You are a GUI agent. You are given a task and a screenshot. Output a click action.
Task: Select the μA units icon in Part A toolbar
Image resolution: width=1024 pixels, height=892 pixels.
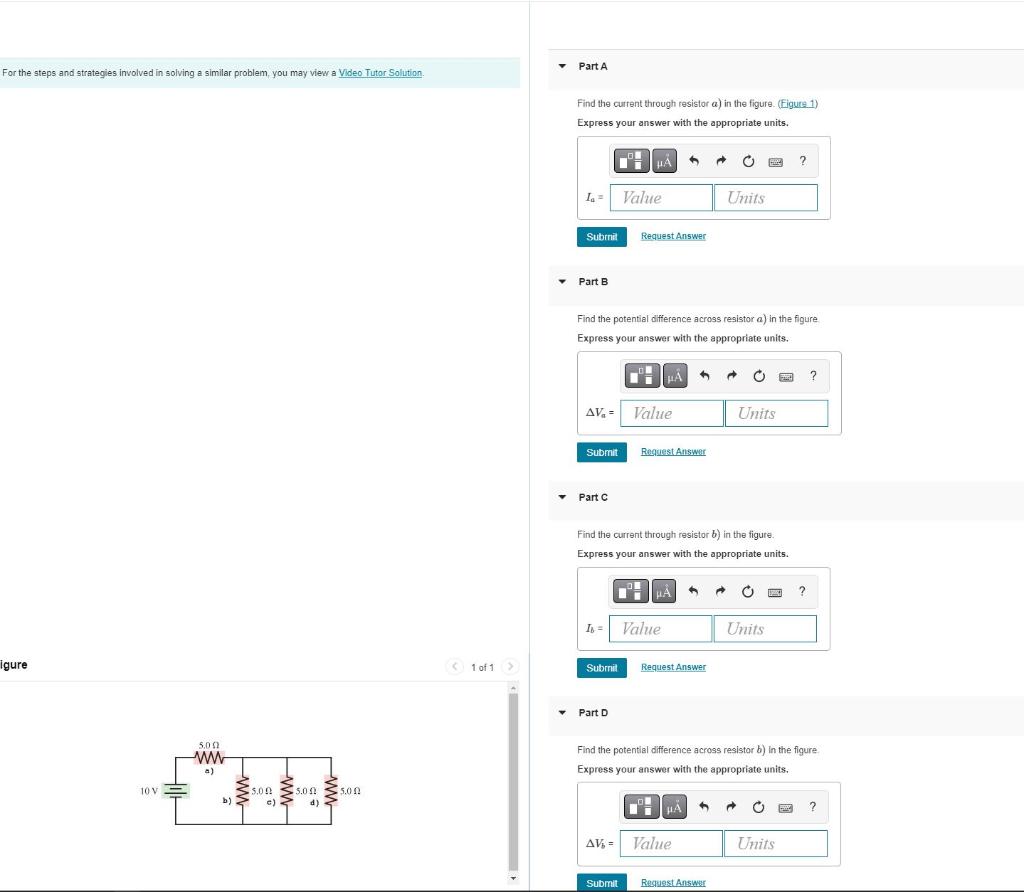coord(663,160)
